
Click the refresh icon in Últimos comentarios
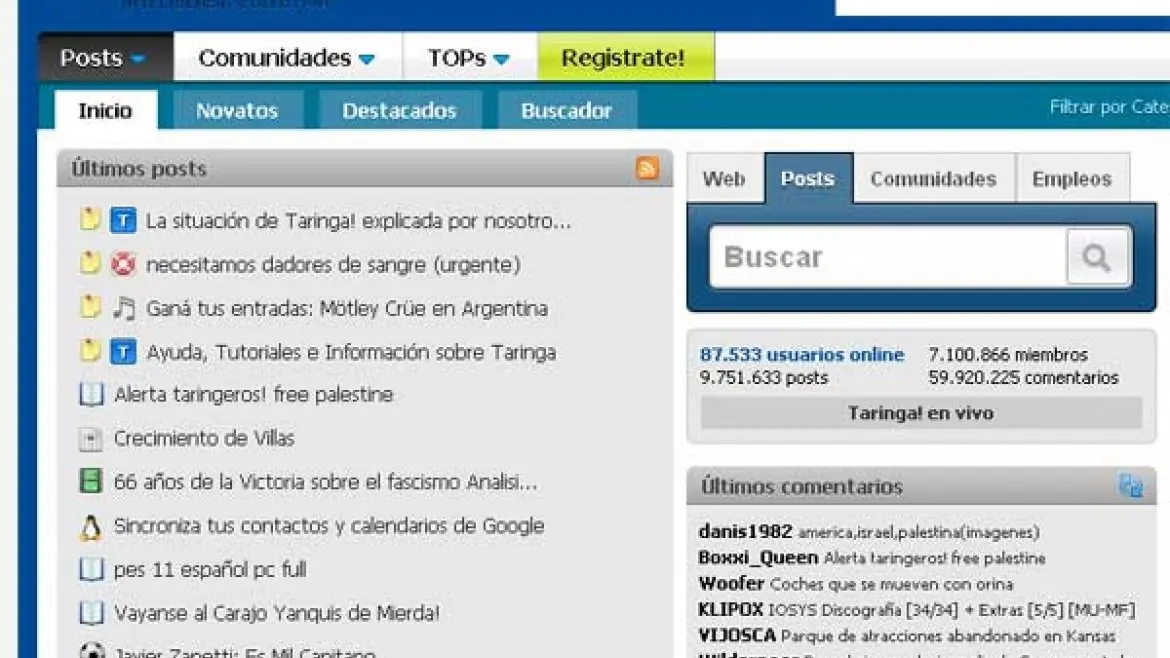1130,486
